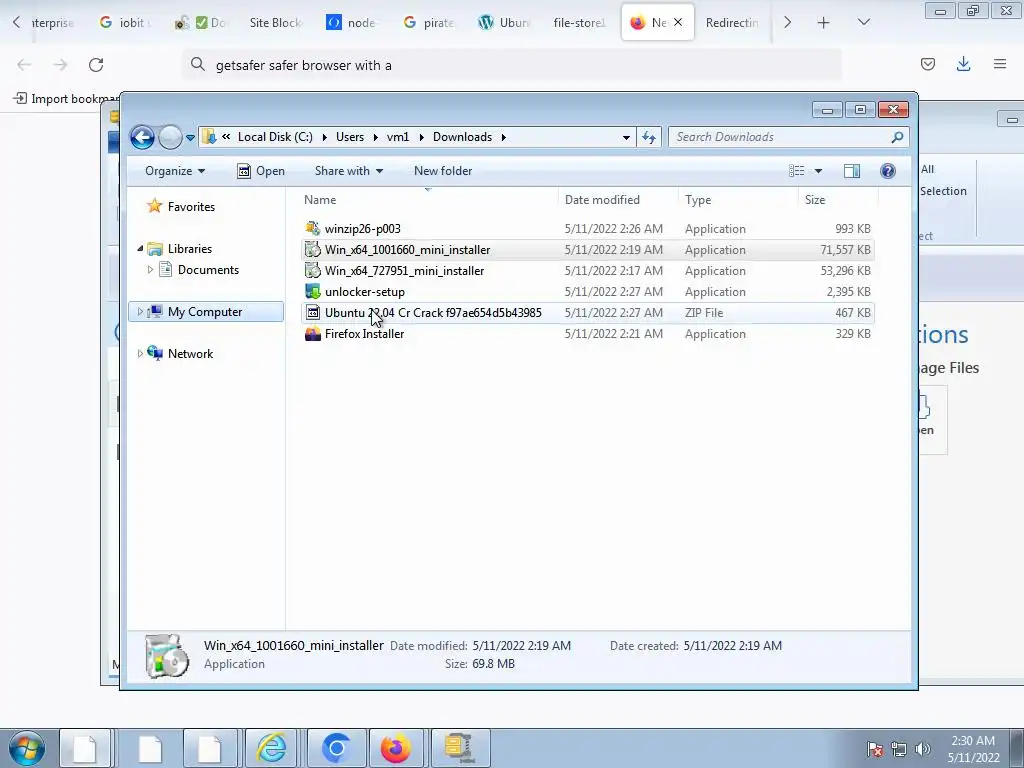Click the magnifier icon in Search Downloads
The width and height of the screenshot is (1024, 768).
tap(897, 137)
